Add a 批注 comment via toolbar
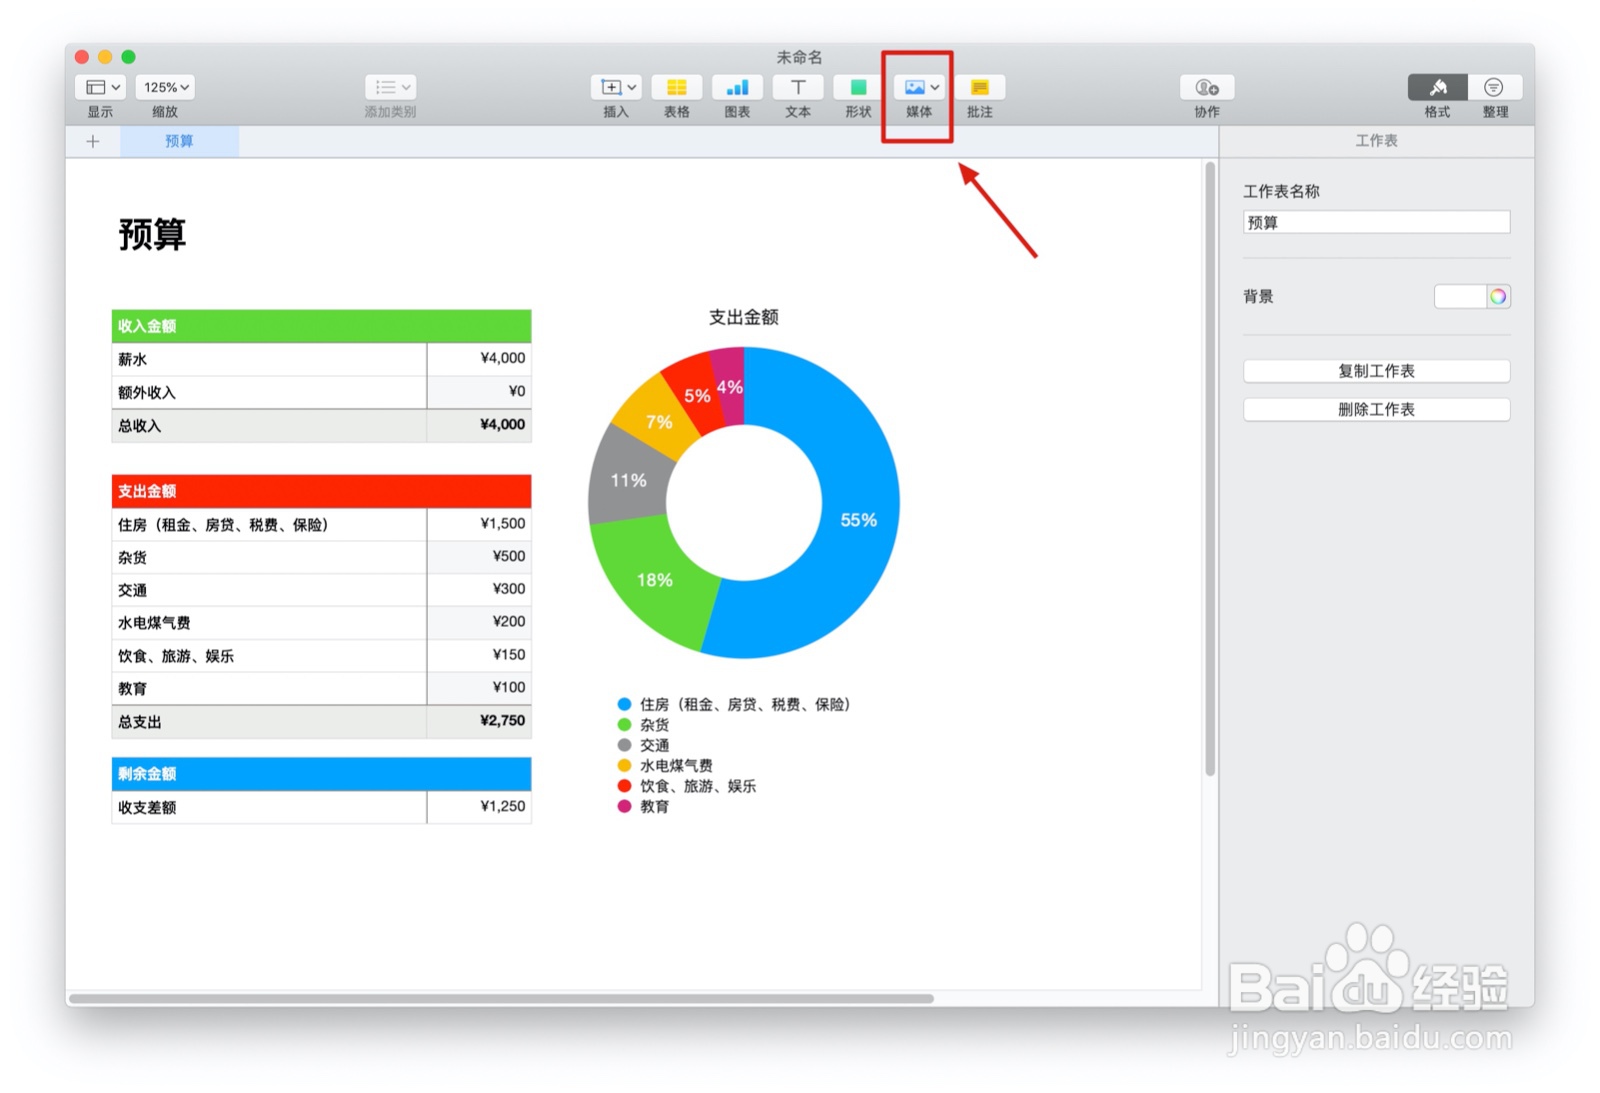This screenshot has height=1093, width=1600. coord(980,87)
